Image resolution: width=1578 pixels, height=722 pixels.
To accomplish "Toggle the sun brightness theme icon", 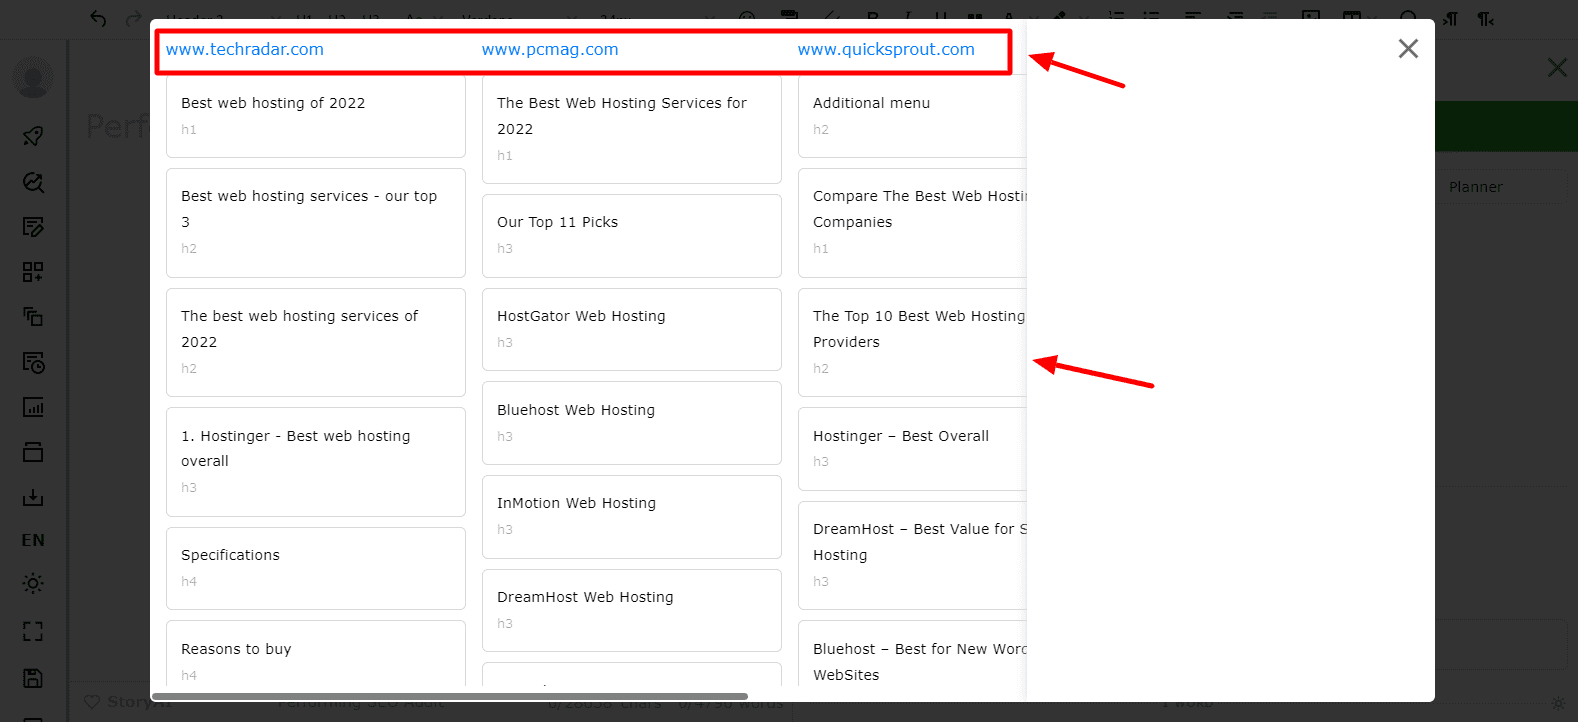I will tap(33, 584).
